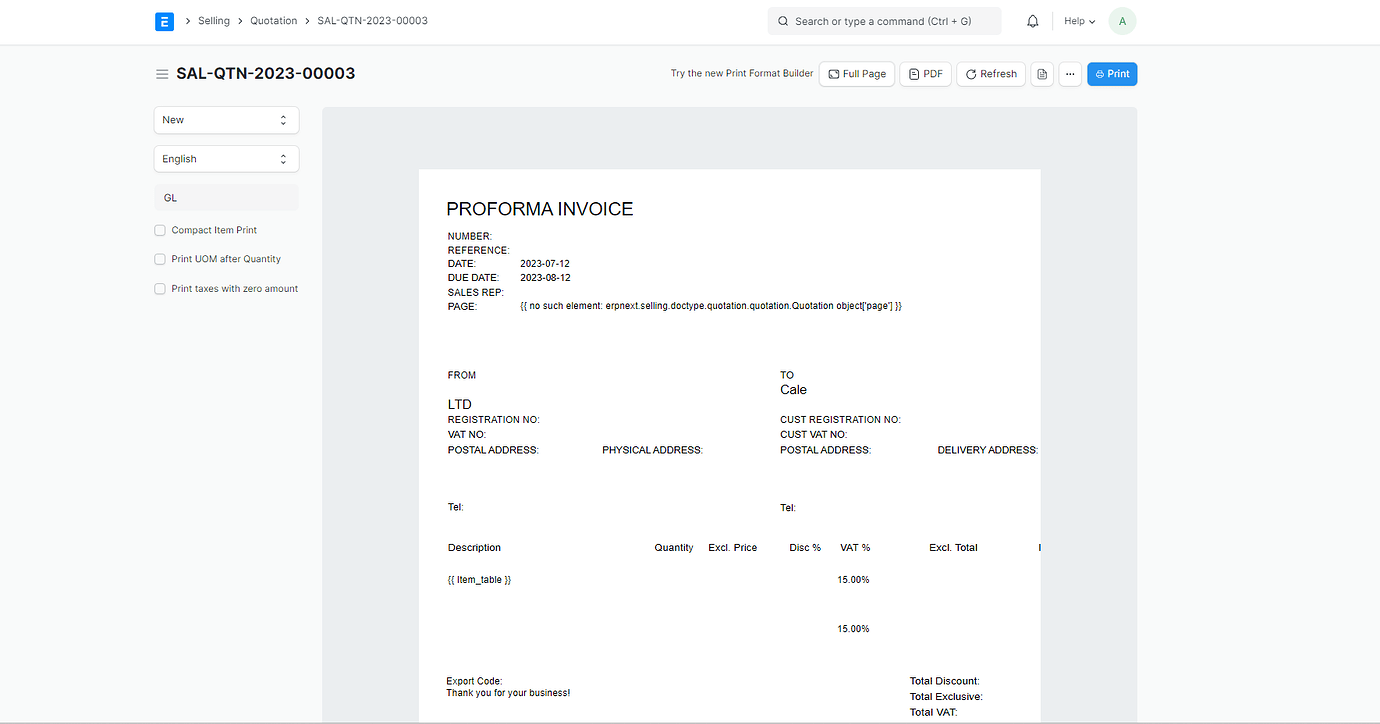Open the notifications bell icon
The image size is (1380, 724).
coord(1033,21)
